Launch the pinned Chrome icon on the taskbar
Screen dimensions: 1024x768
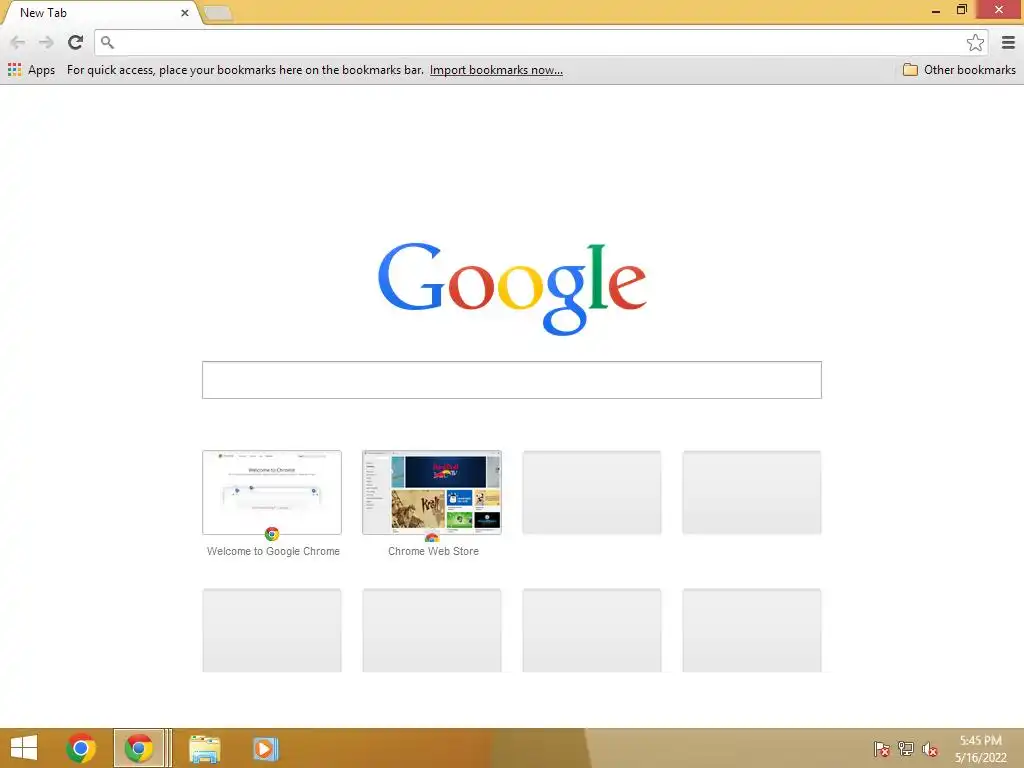click(x=81, y=748)
